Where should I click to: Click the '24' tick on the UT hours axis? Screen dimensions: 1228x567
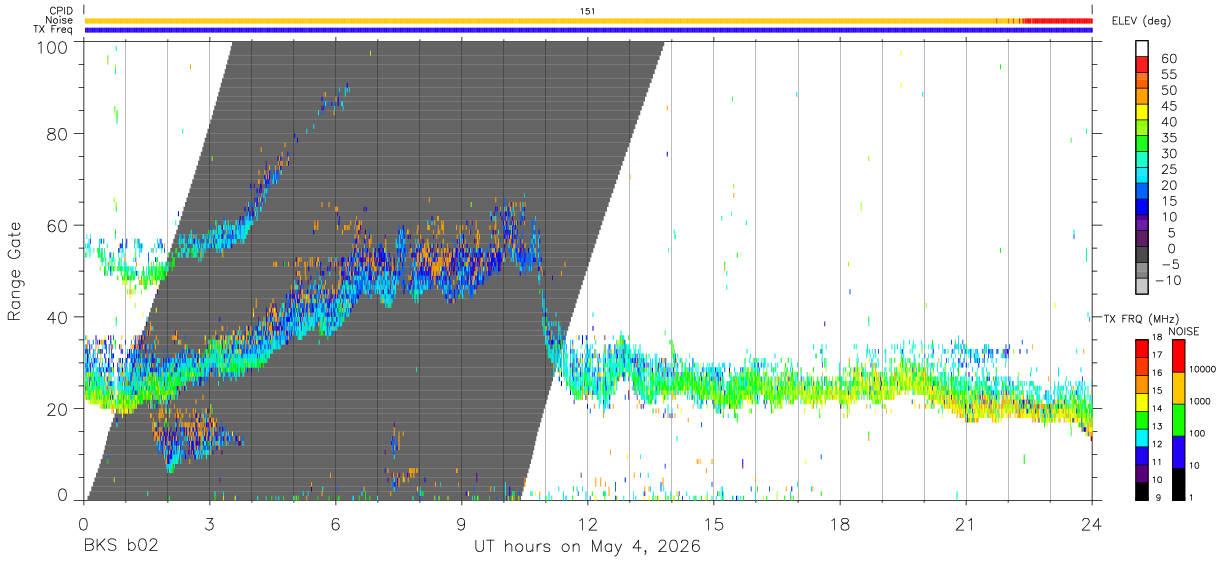pyautogui.click(x=1091, y=523)
